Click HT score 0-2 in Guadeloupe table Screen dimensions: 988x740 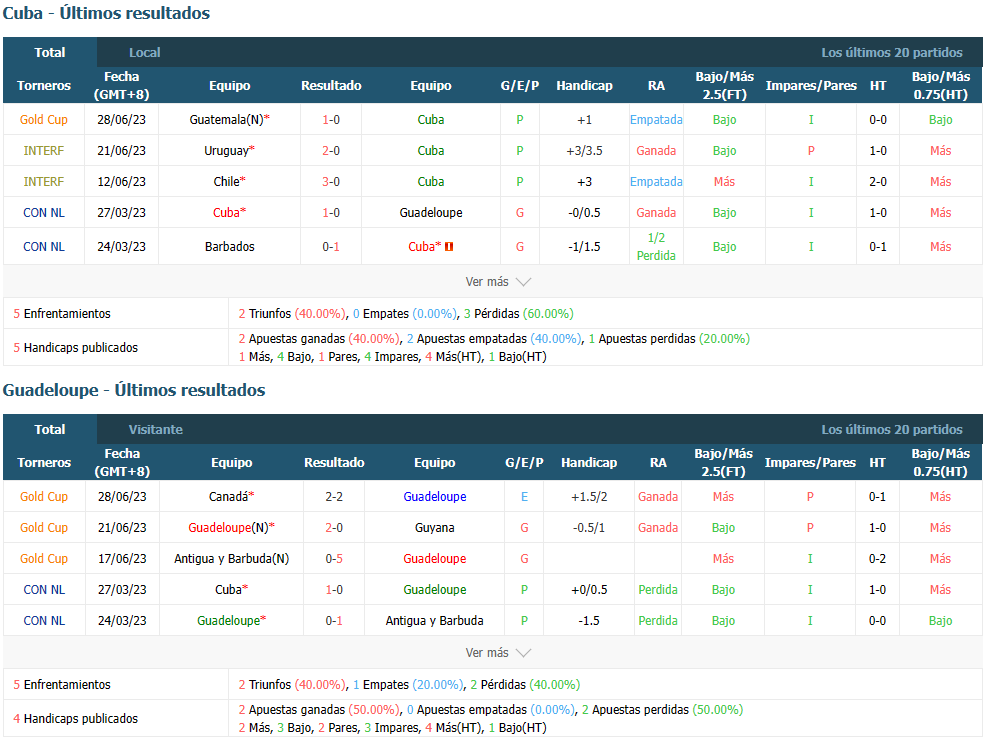[877, 558]
